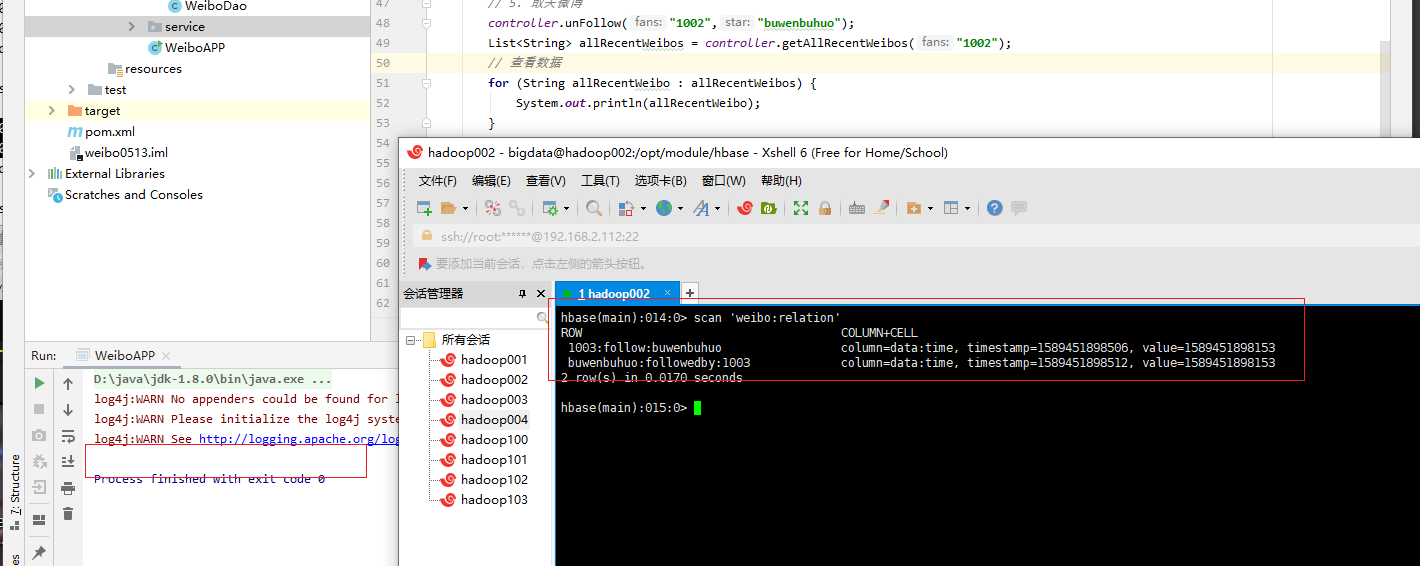Click the Disconnect icon in Xshell toolbar
Screen dimensions: 1420x566
pos(493,208)
